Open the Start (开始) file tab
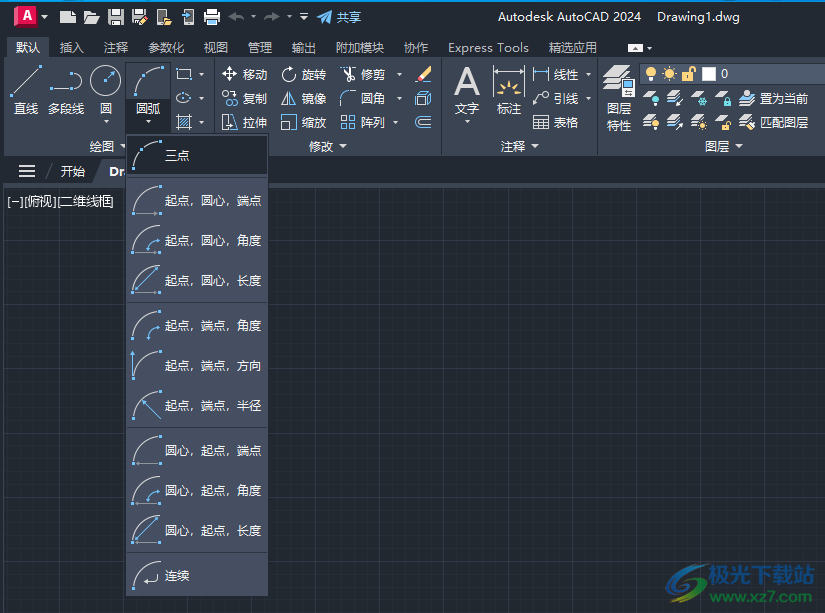This screenshot has width=825, height=613. (x=72, y=171)
